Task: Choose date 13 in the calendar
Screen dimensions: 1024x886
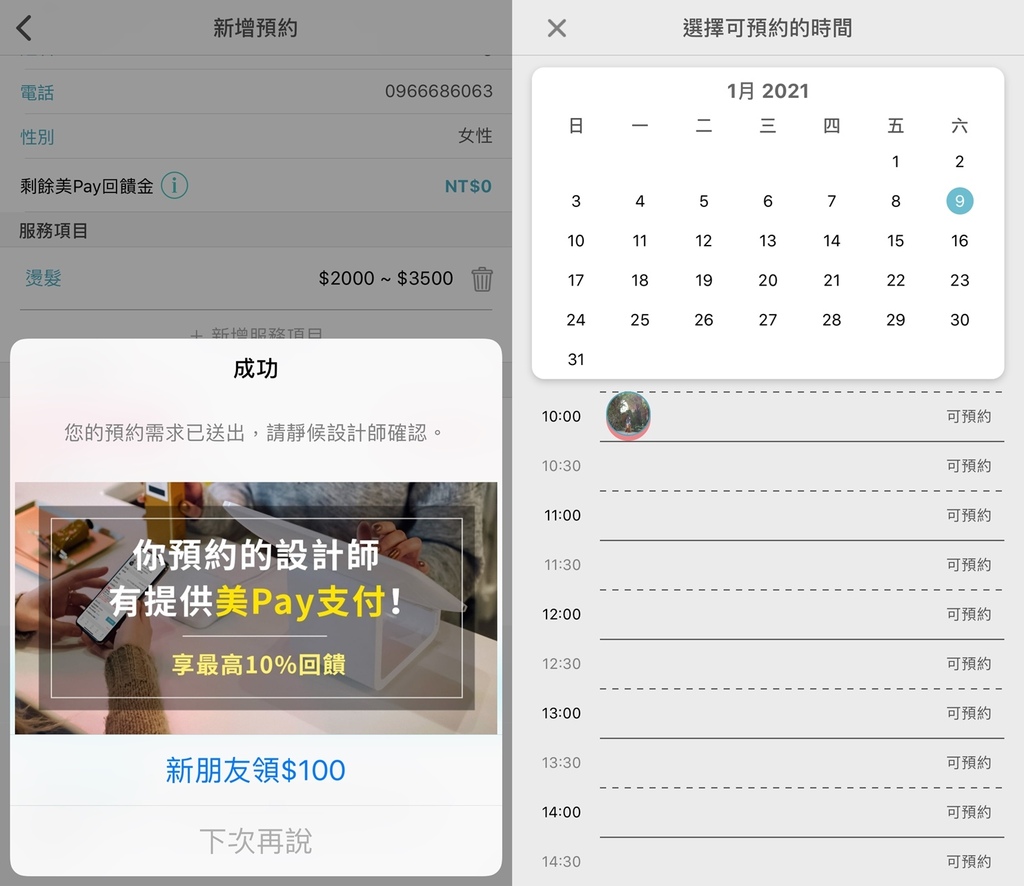Action: click(x=767, y=241)
